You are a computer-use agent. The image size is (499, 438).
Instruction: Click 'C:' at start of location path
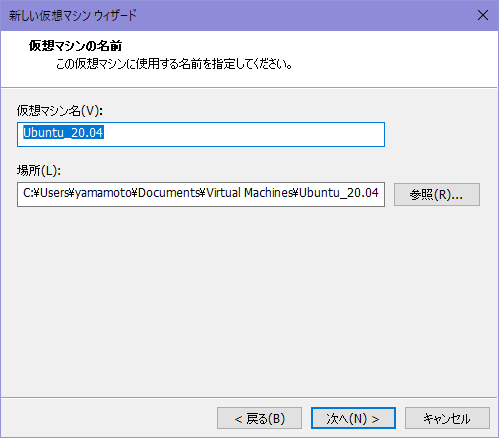[x=28, y=193]
